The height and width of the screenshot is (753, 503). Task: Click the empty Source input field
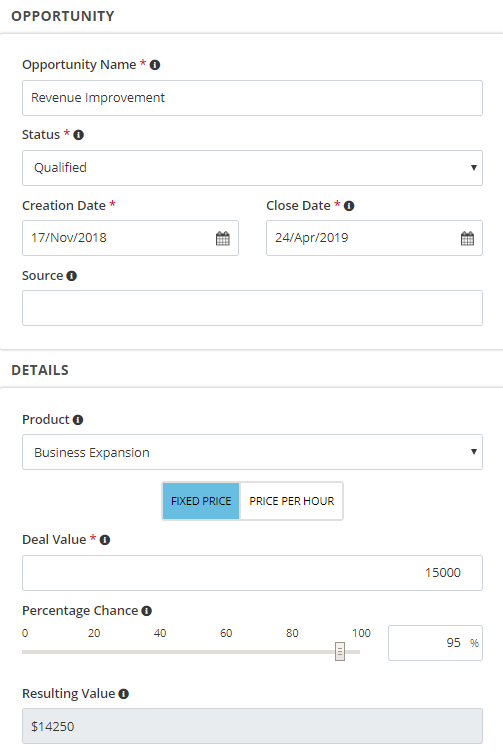pos(252,308)
